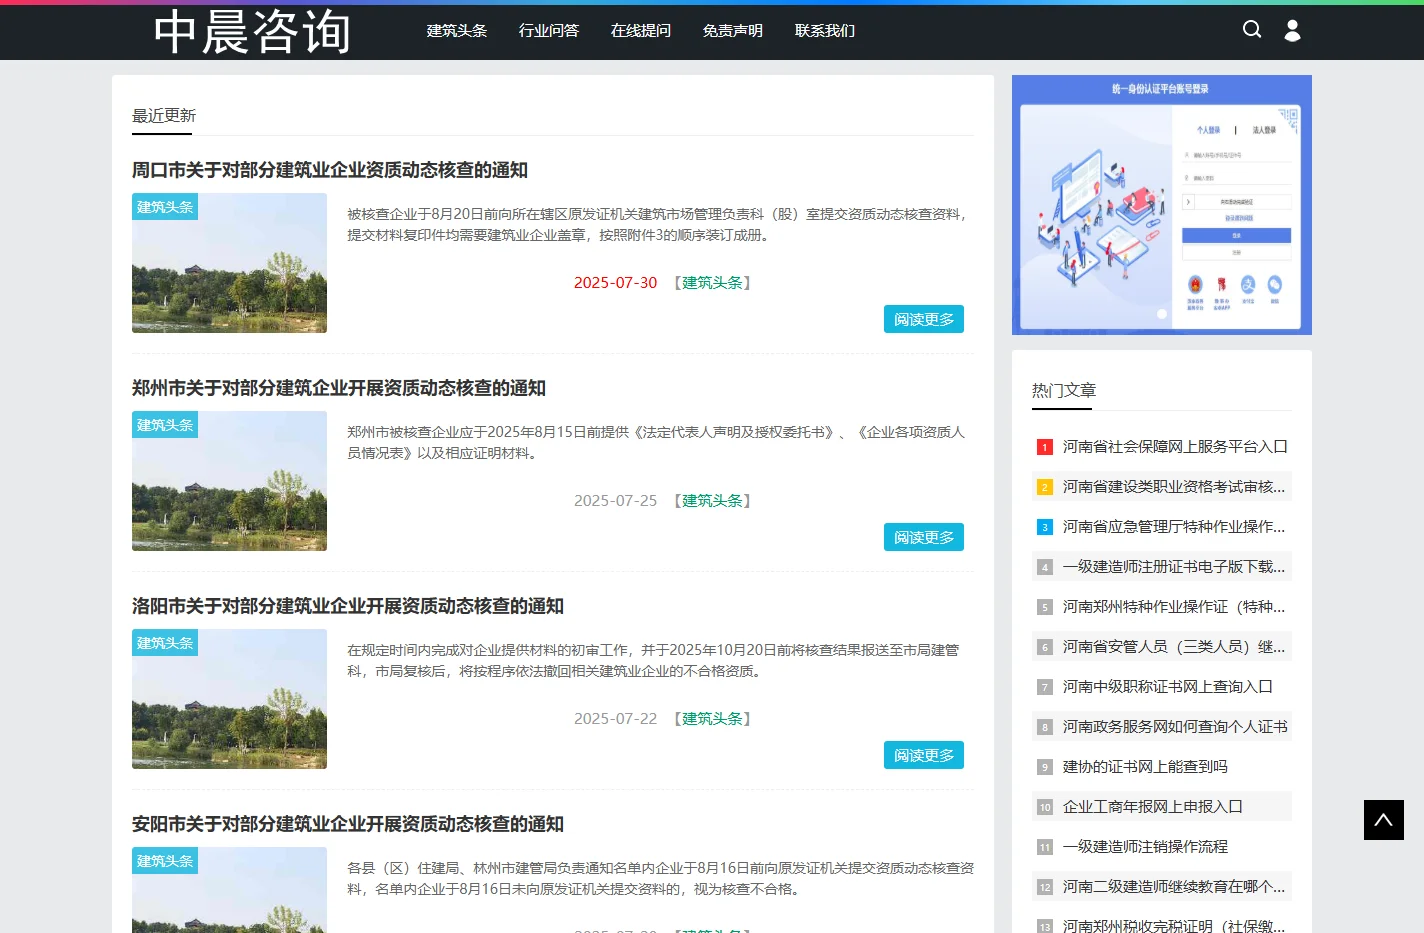The height and width of the screenshot is (933, 1424).
Task: Click 阅读更多 for the 周口市 article
Action: click(x=924, y=319)
